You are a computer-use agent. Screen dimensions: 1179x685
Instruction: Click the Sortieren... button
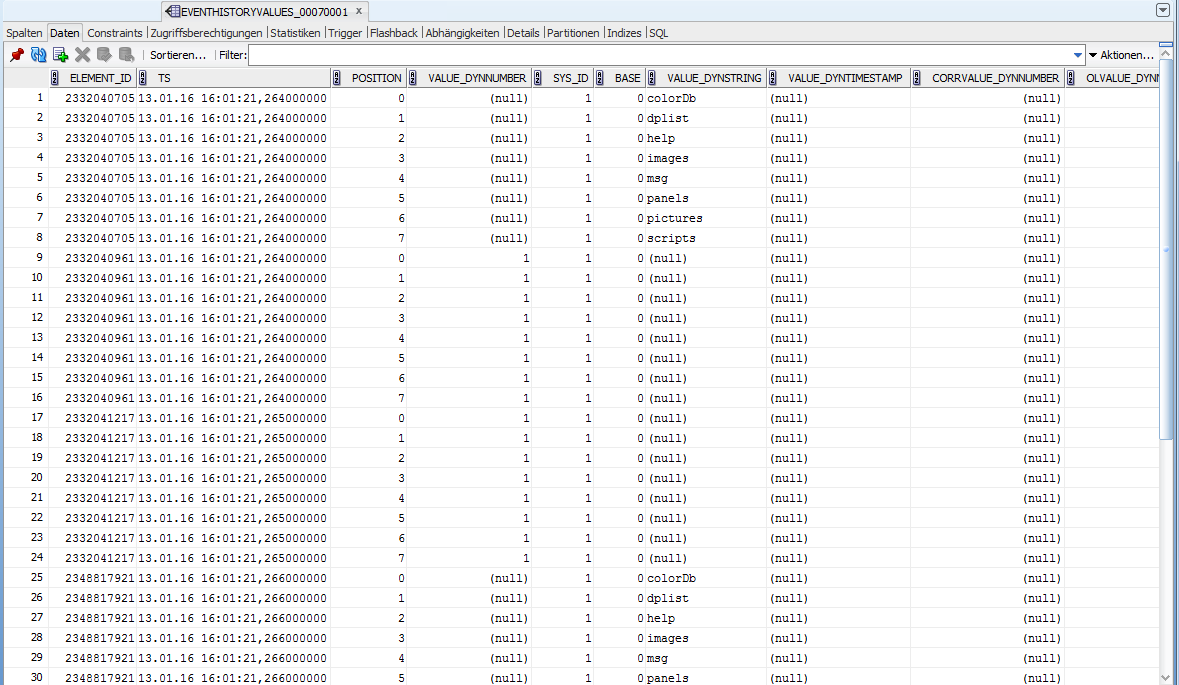click(178, 55)
